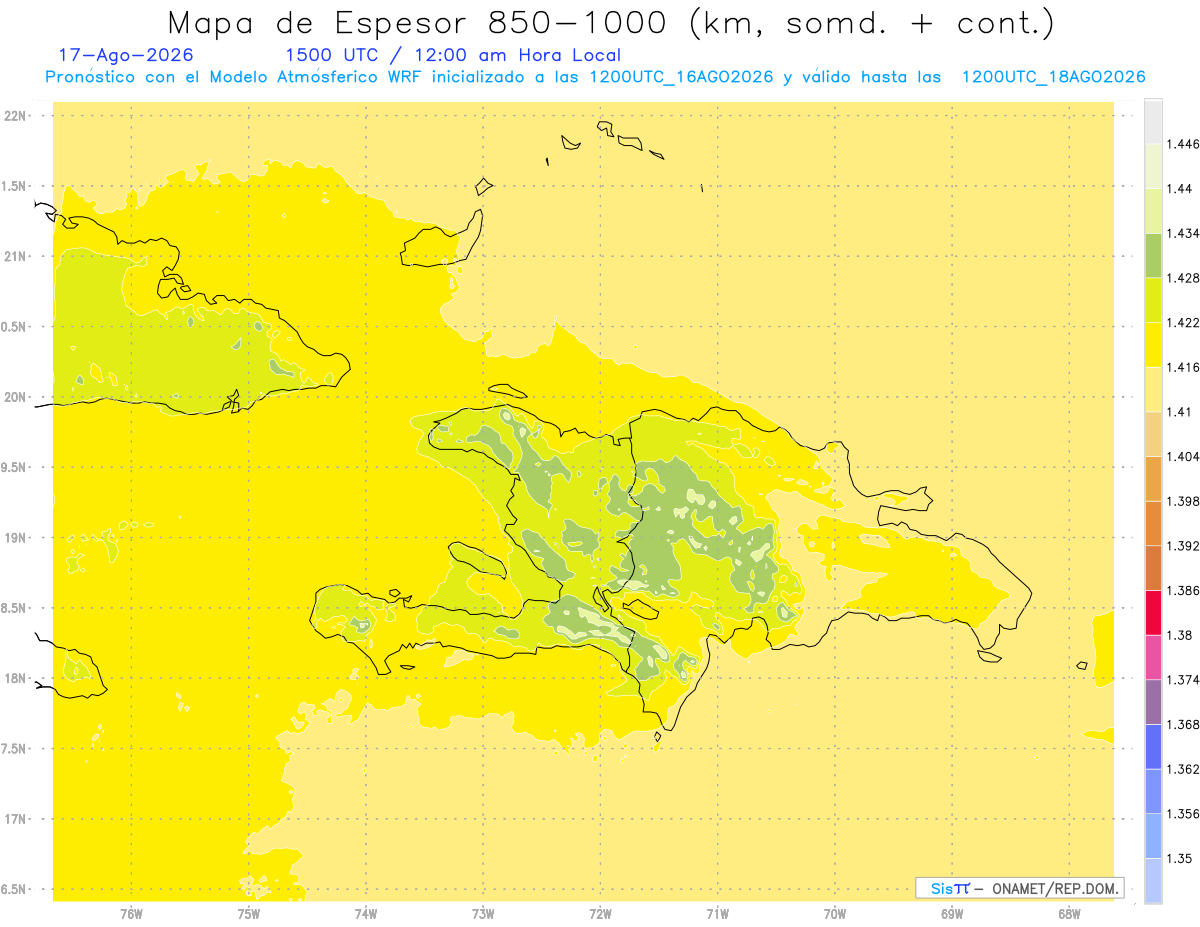Select the bright yellow legend swatch between 1.416 and 1.422
The height and width of the screenshot is (927, 1200).
[x=1153, y=345]
